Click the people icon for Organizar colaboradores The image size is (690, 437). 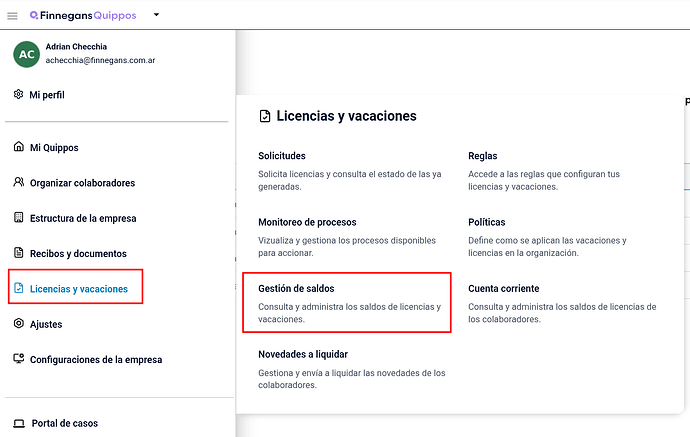tap(18, 182)
